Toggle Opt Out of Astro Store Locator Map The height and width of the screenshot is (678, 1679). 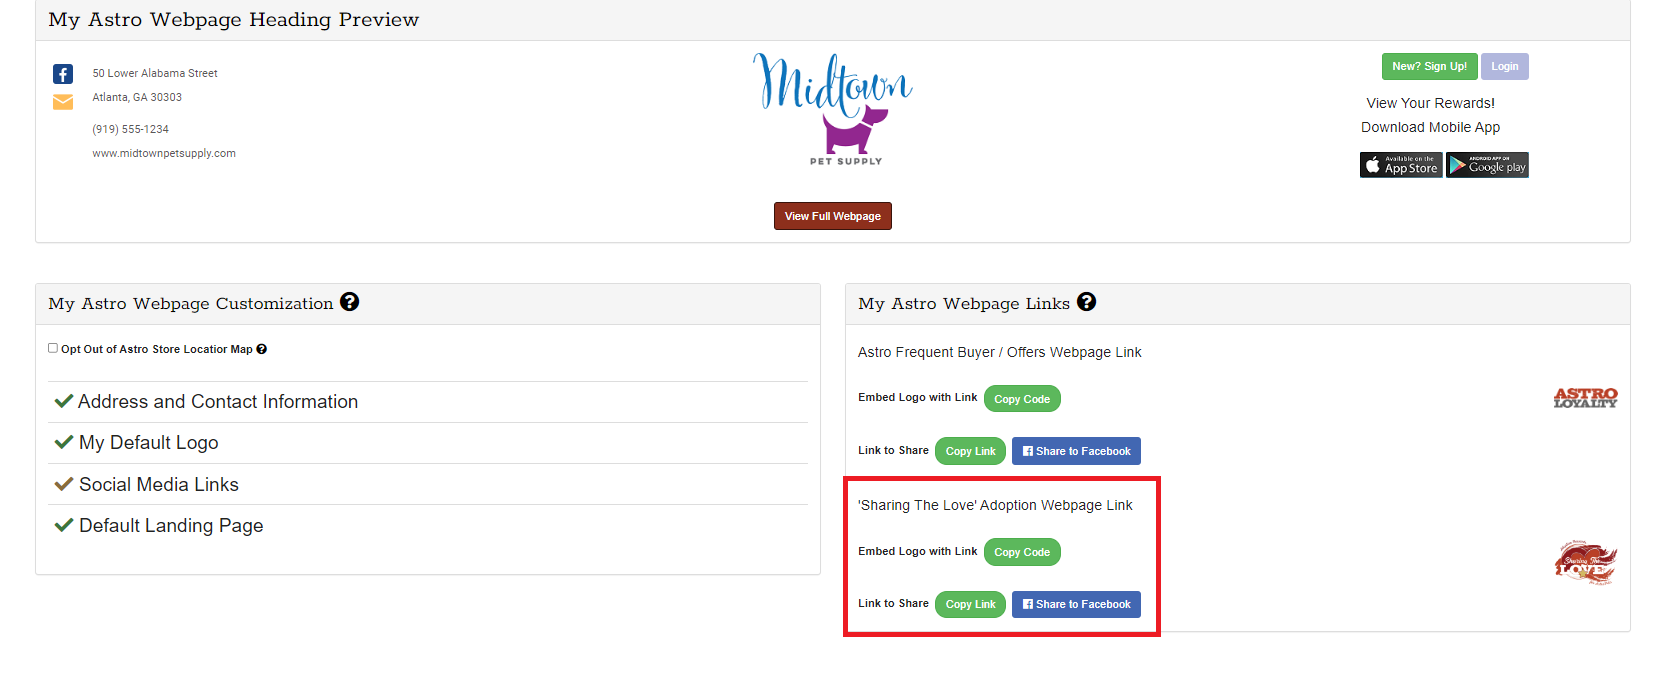click(53, 348)
